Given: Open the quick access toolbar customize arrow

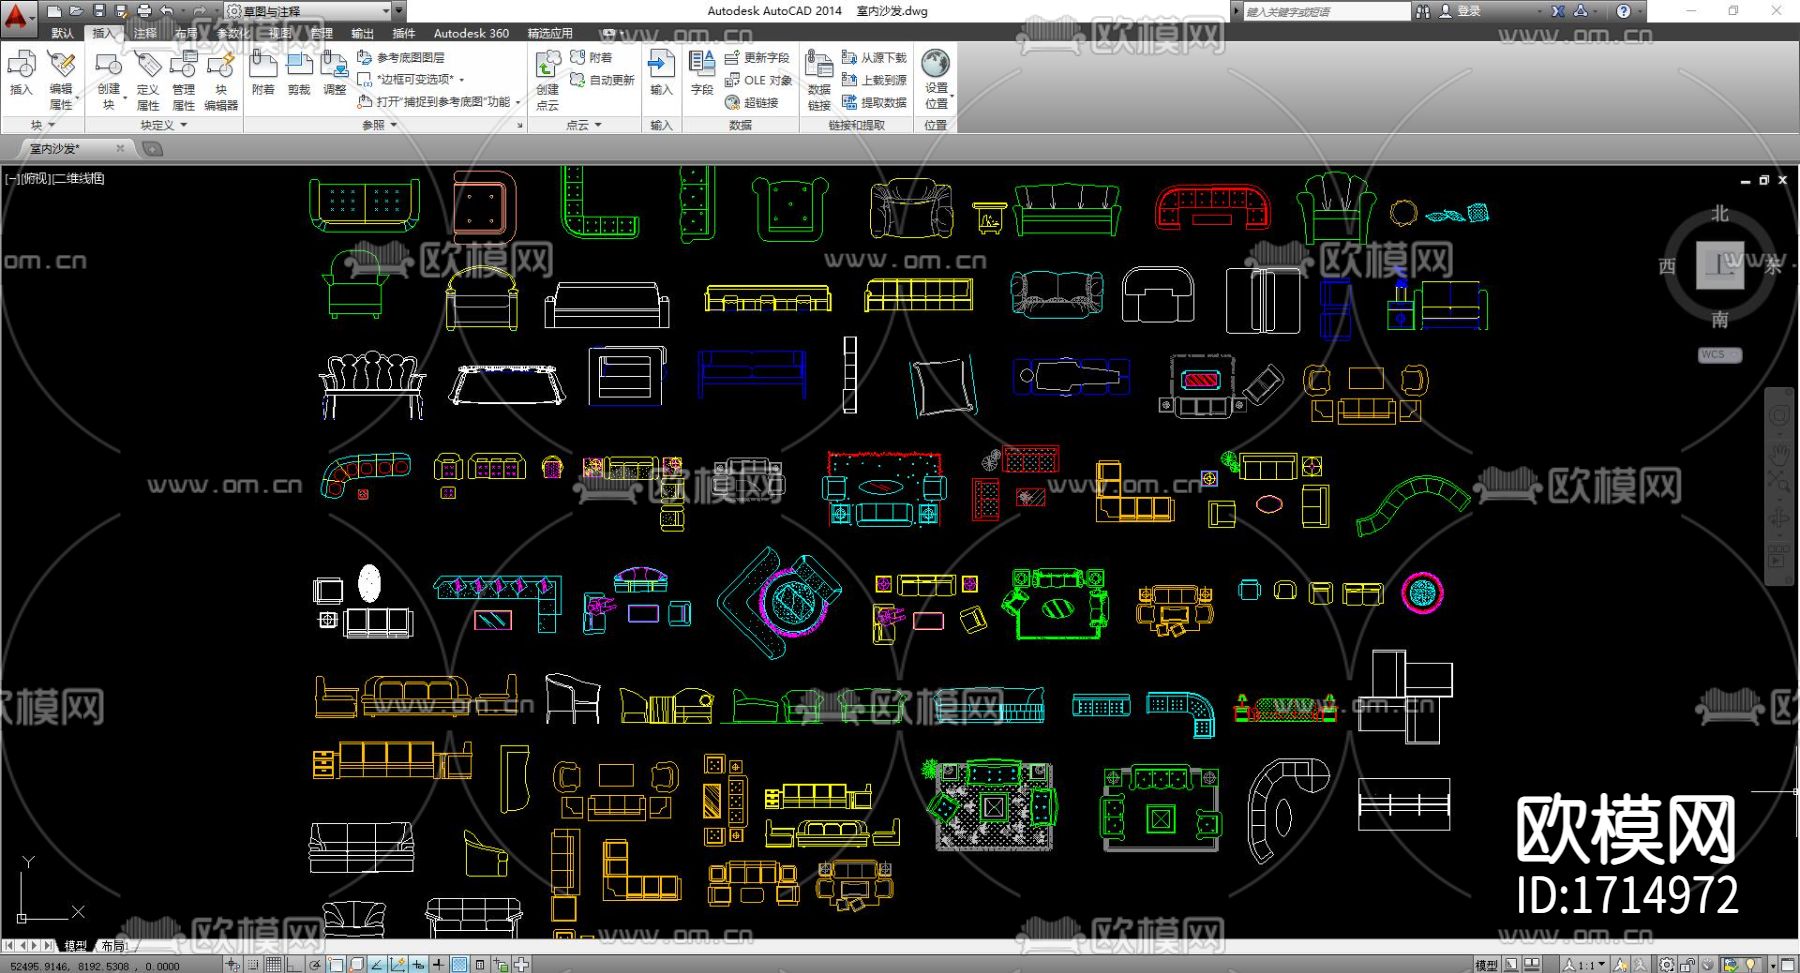Looking at the screenshot, I should (400, 11).
